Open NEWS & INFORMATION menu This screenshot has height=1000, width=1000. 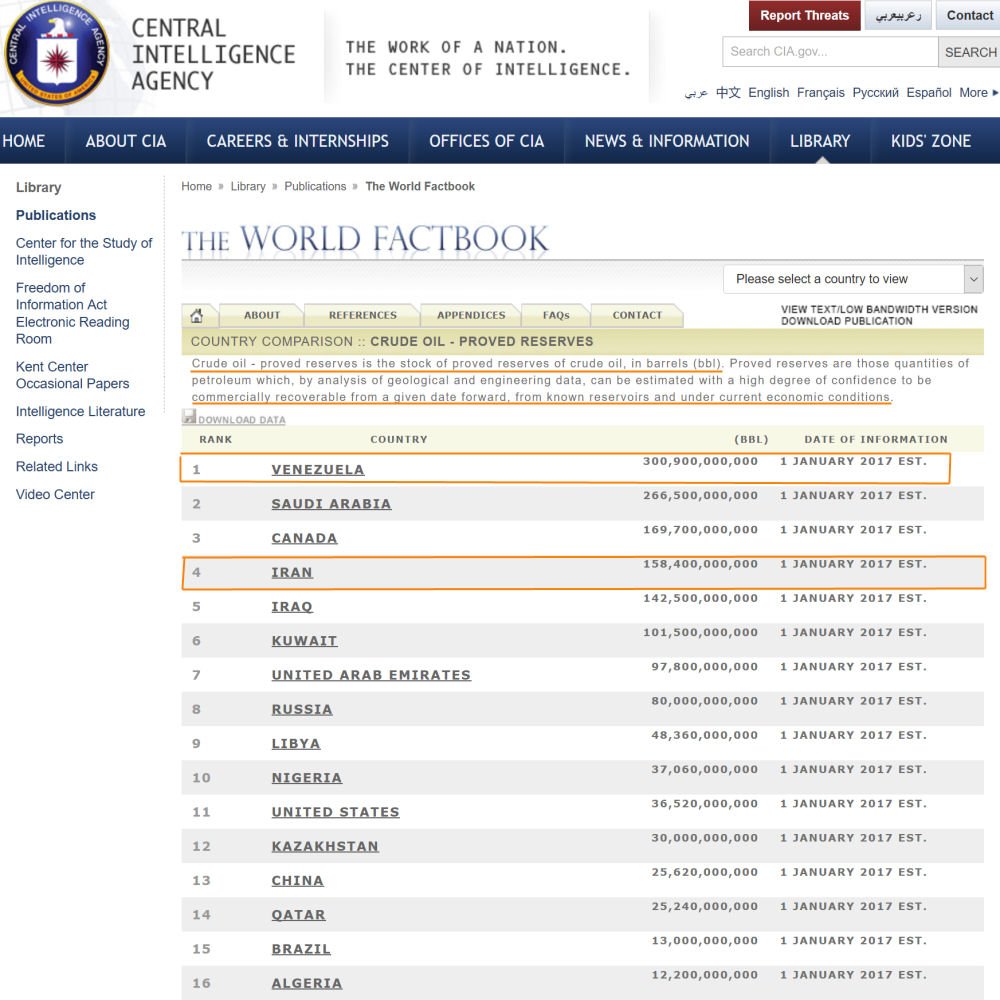(x=667, y=141)
